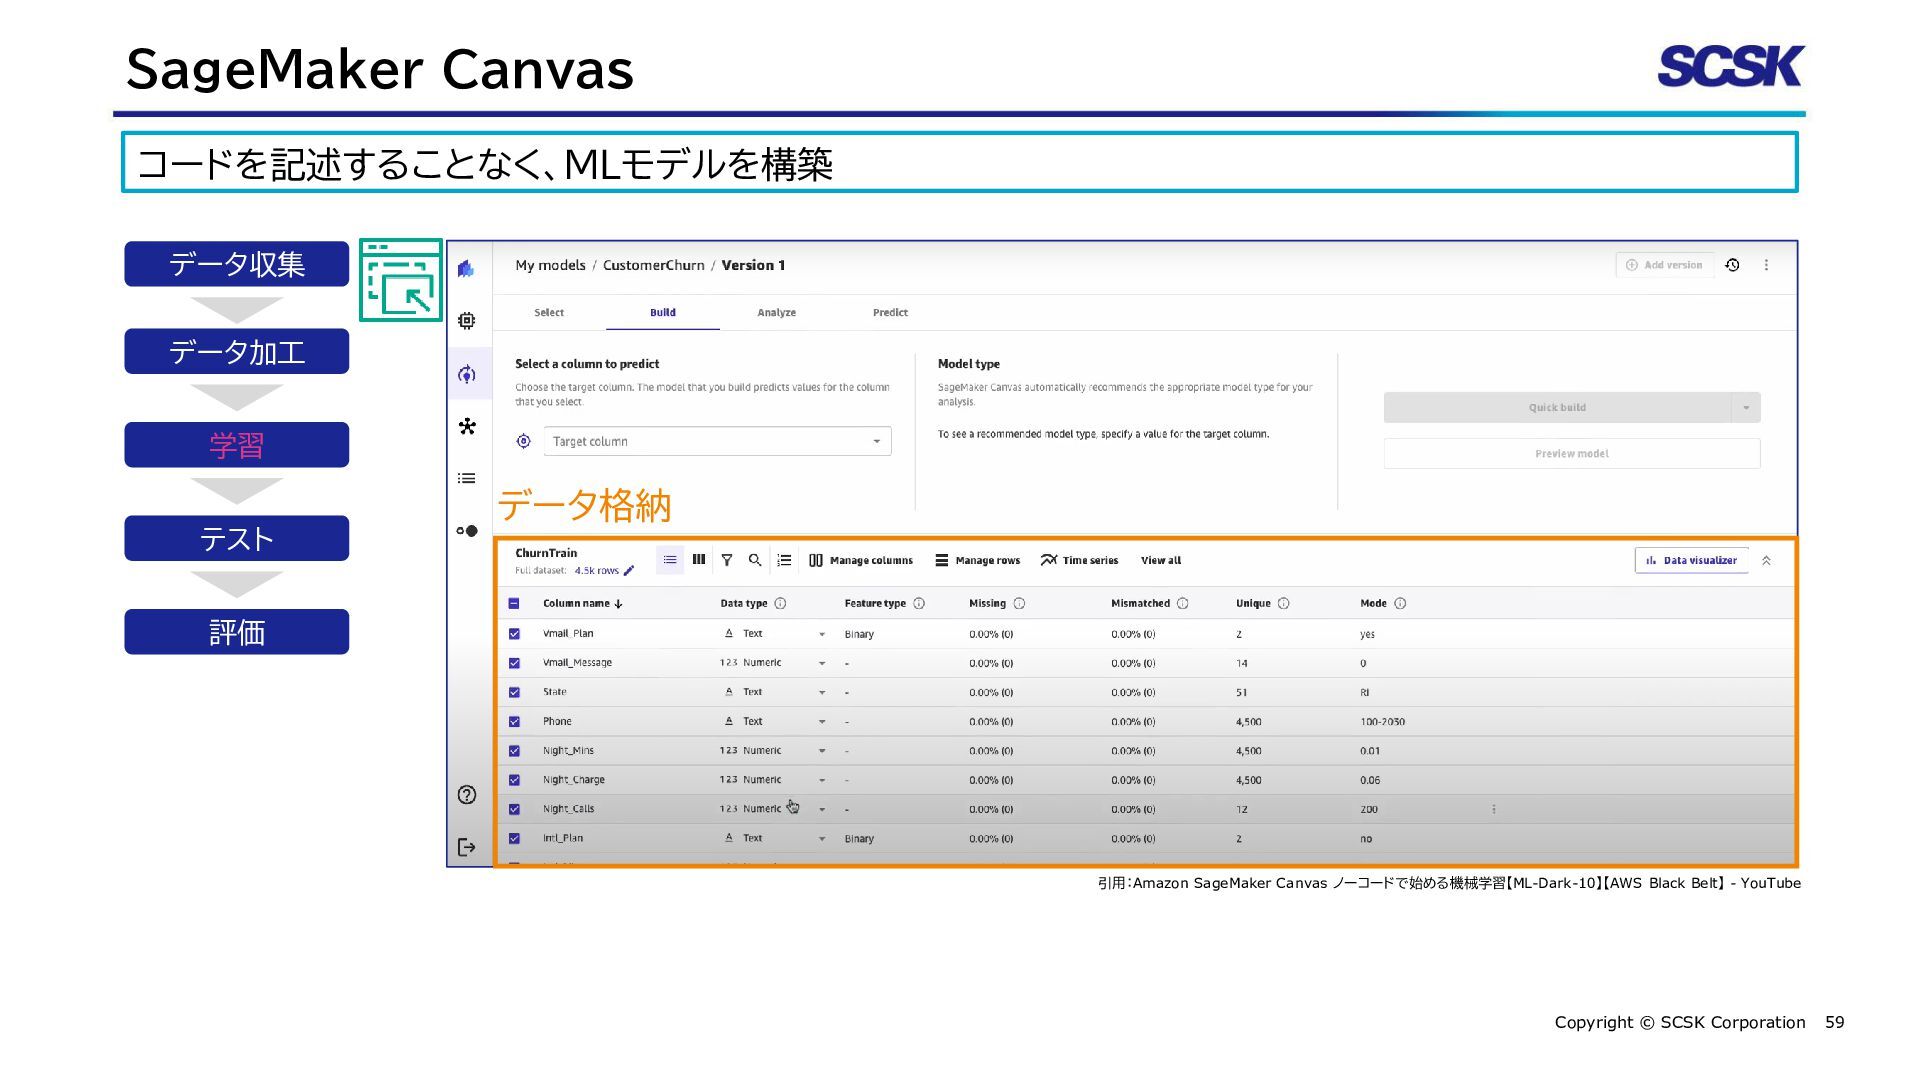Open the numbered steps list icon
1920x1080 pixels.
tap(785, 560)
